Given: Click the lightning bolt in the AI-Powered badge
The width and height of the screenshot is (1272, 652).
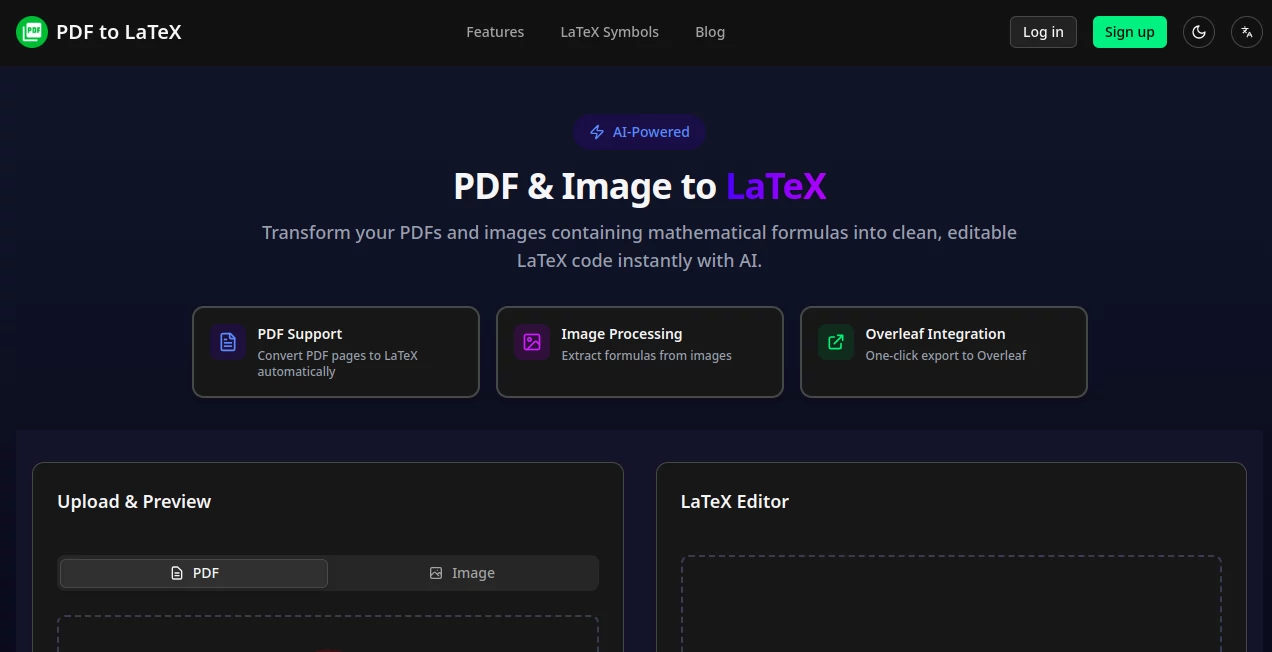Looking at the screenshot, I should [597, 132].
